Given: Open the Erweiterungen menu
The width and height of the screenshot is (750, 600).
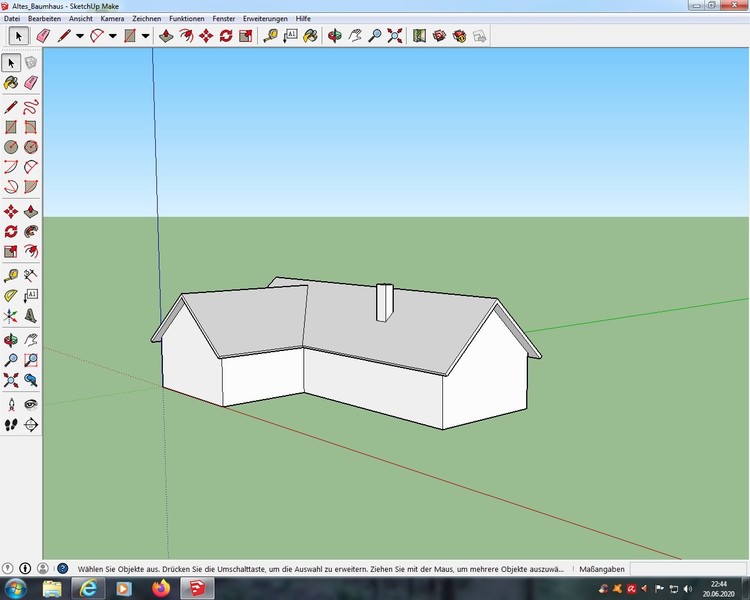Looking at the screenshot, I should click(265, 19).
